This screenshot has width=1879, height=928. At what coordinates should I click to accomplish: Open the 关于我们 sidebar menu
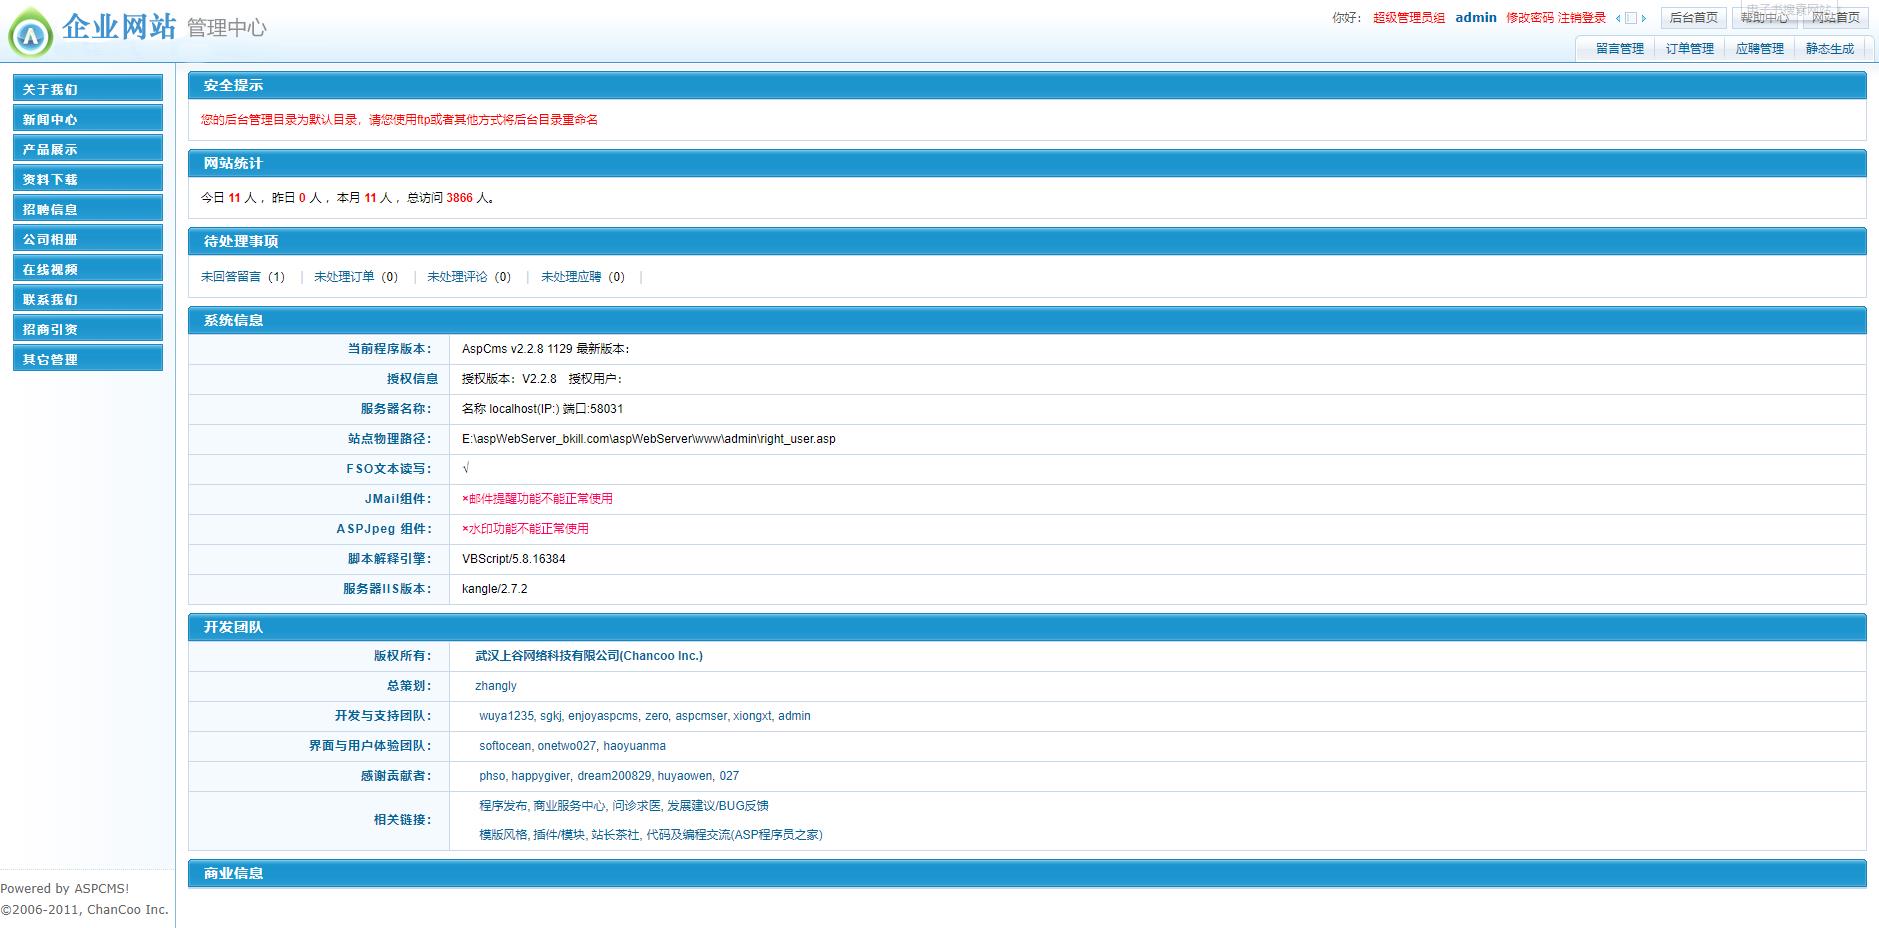(88, 88)
